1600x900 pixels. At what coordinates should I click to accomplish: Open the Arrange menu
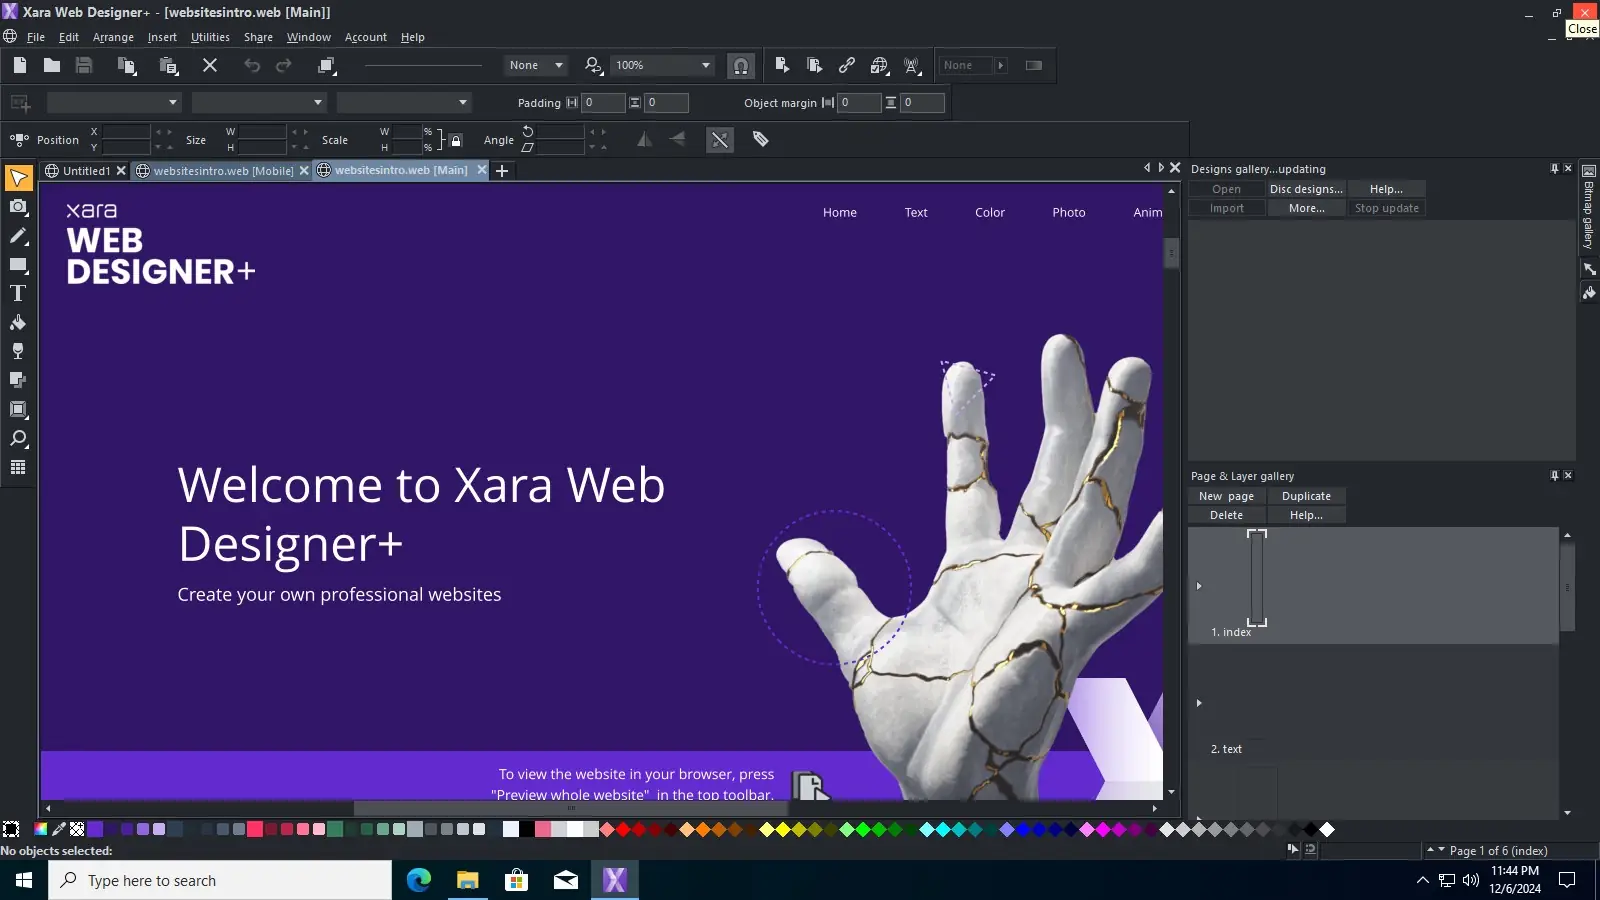tap(113, 37)
